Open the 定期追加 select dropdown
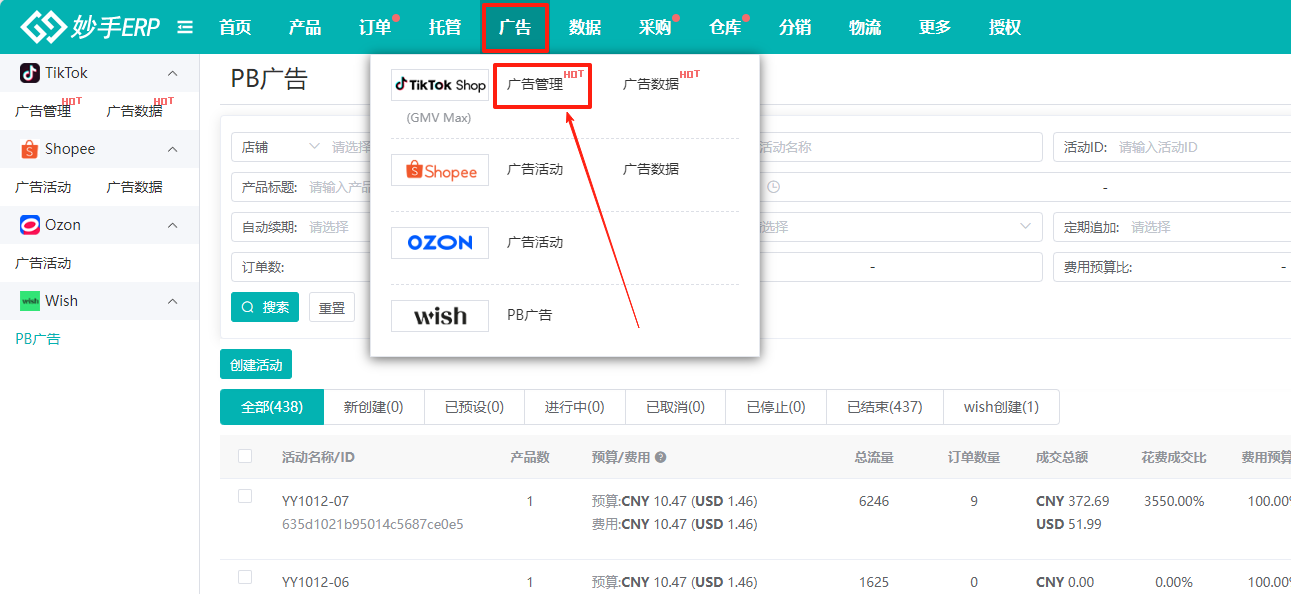The height and width of the screenshot is (594, 1291). (1172, 227)
